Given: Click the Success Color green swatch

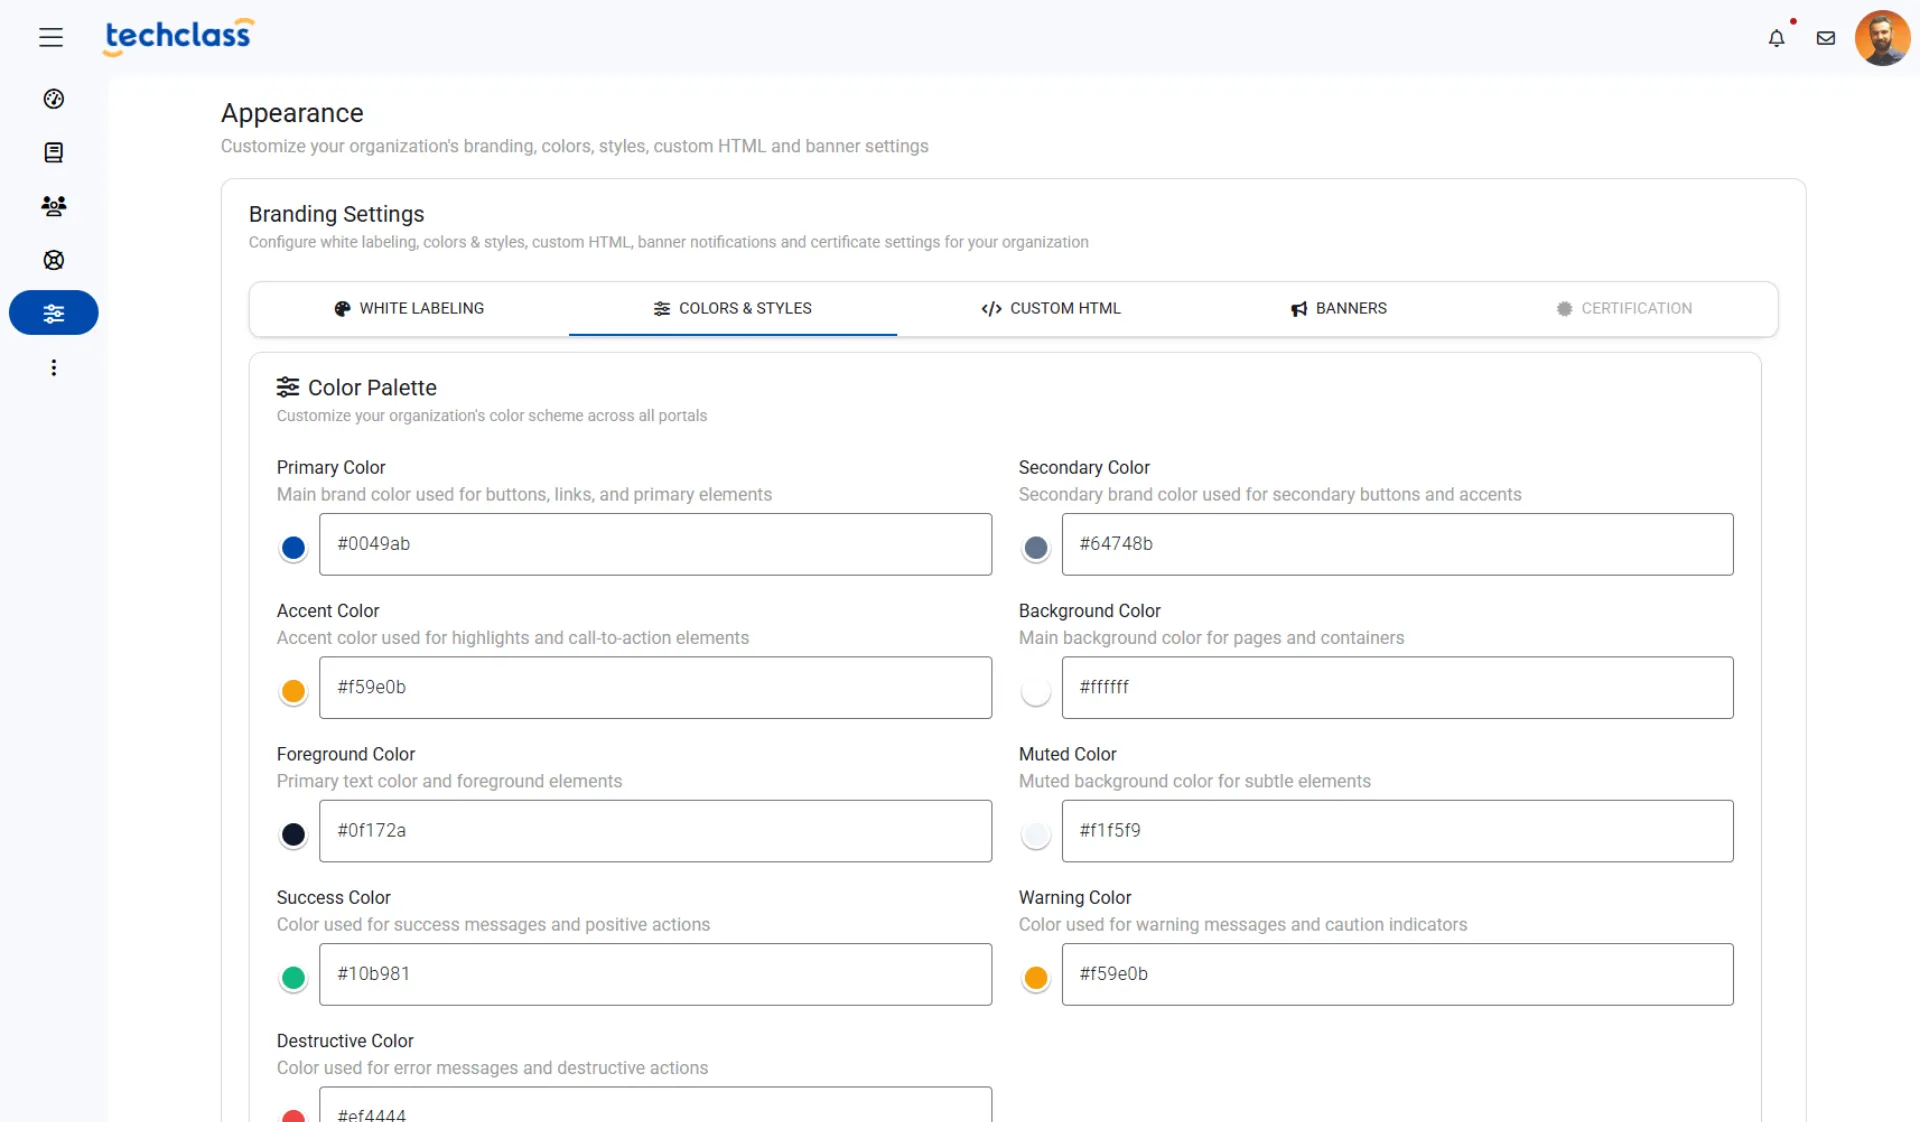Looking at the screenshot, I should click(293, 977).
